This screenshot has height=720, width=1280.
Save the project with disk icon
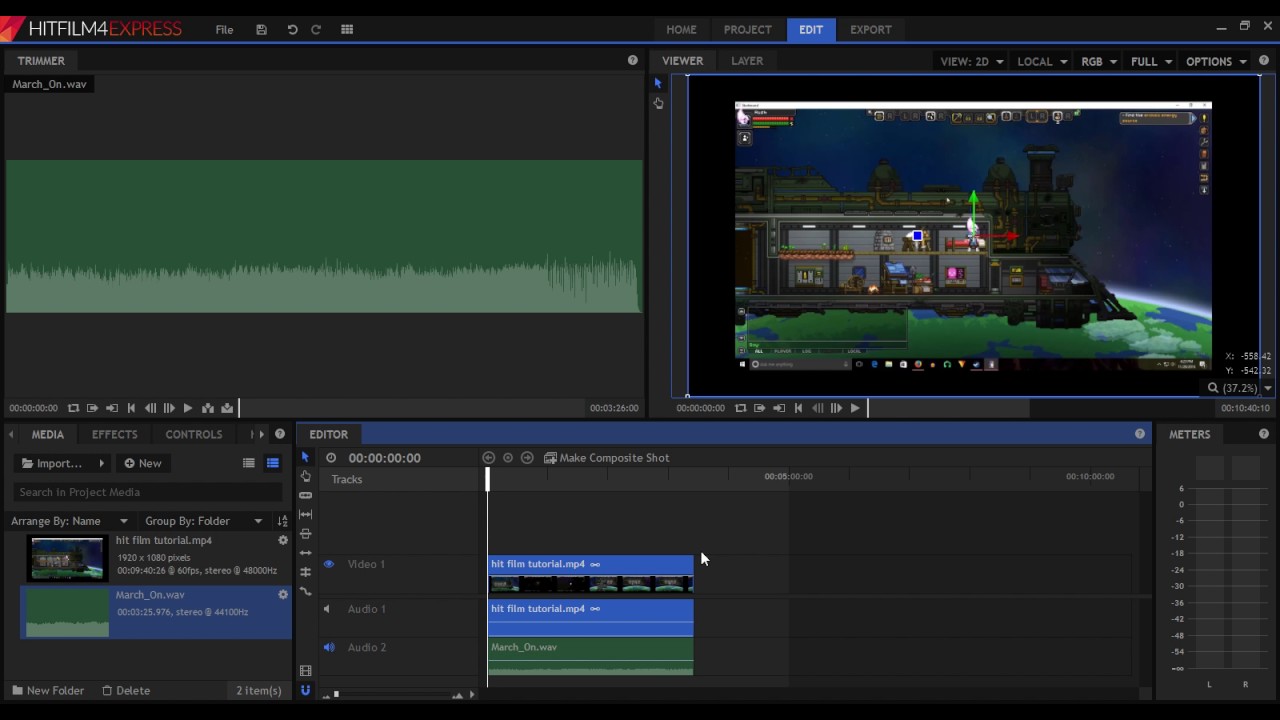pyautogui.click(x=261, y=30)
